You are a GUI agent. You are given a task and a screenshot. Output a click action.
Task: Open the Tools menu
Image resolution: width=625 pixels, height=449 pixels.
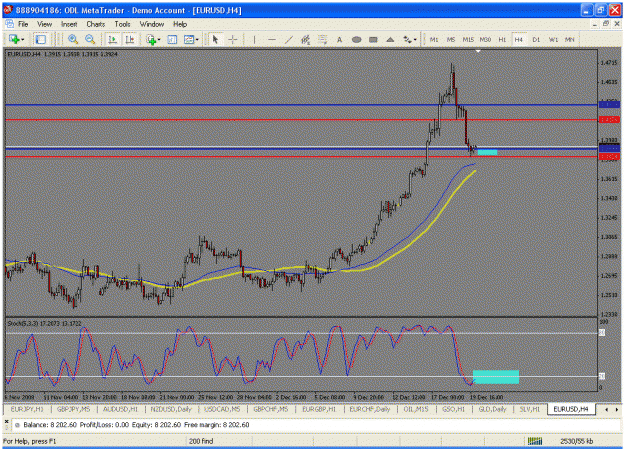tap(122, 24)
